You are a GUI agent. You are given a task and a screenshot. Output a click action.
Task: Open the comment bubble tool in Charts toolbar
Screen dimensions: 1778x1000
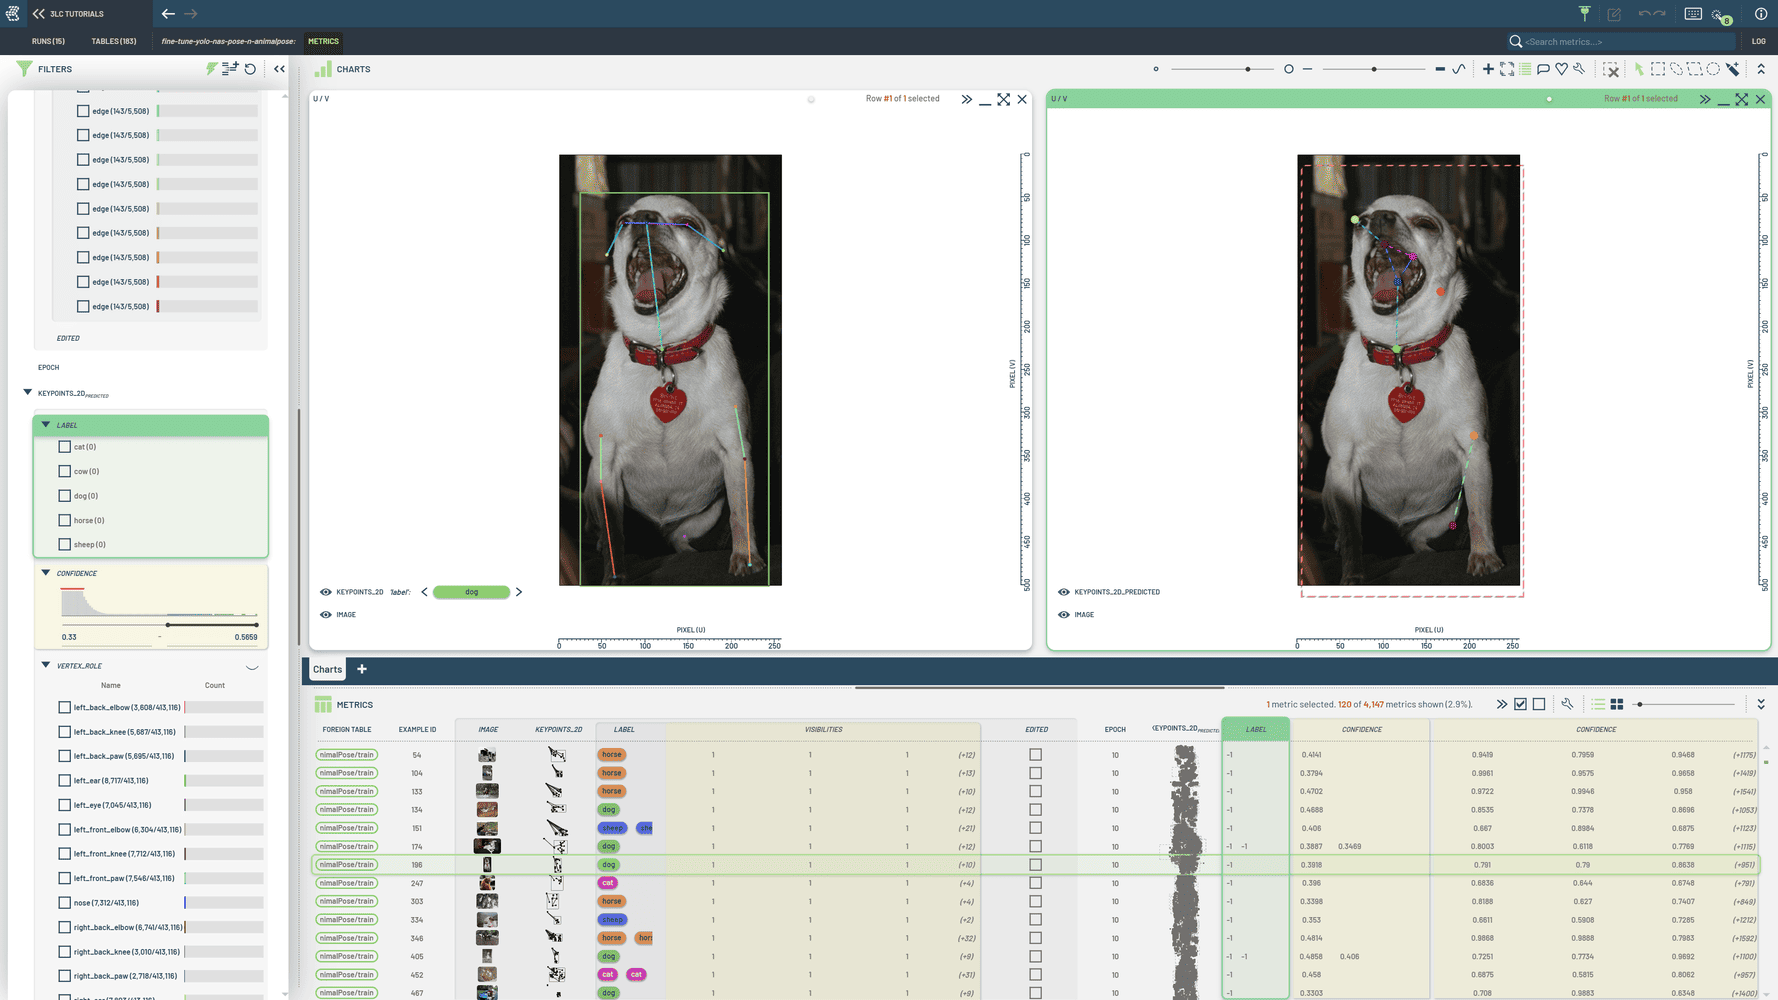point(1543,69)
